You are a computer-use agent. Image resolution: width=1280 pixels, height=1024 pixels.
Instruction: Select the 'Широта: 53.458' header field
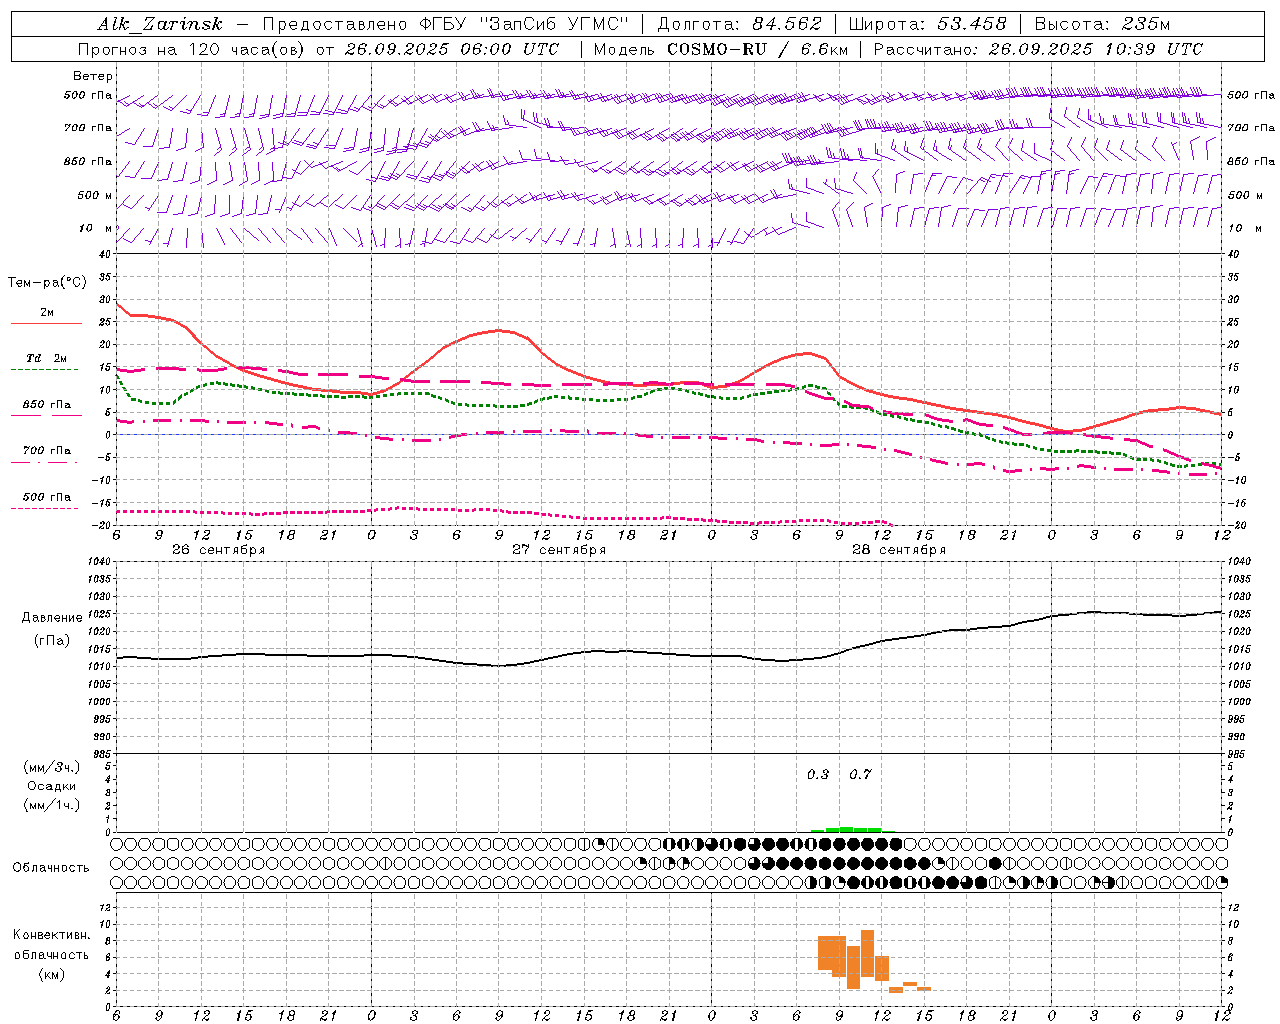tap(927, 24)
